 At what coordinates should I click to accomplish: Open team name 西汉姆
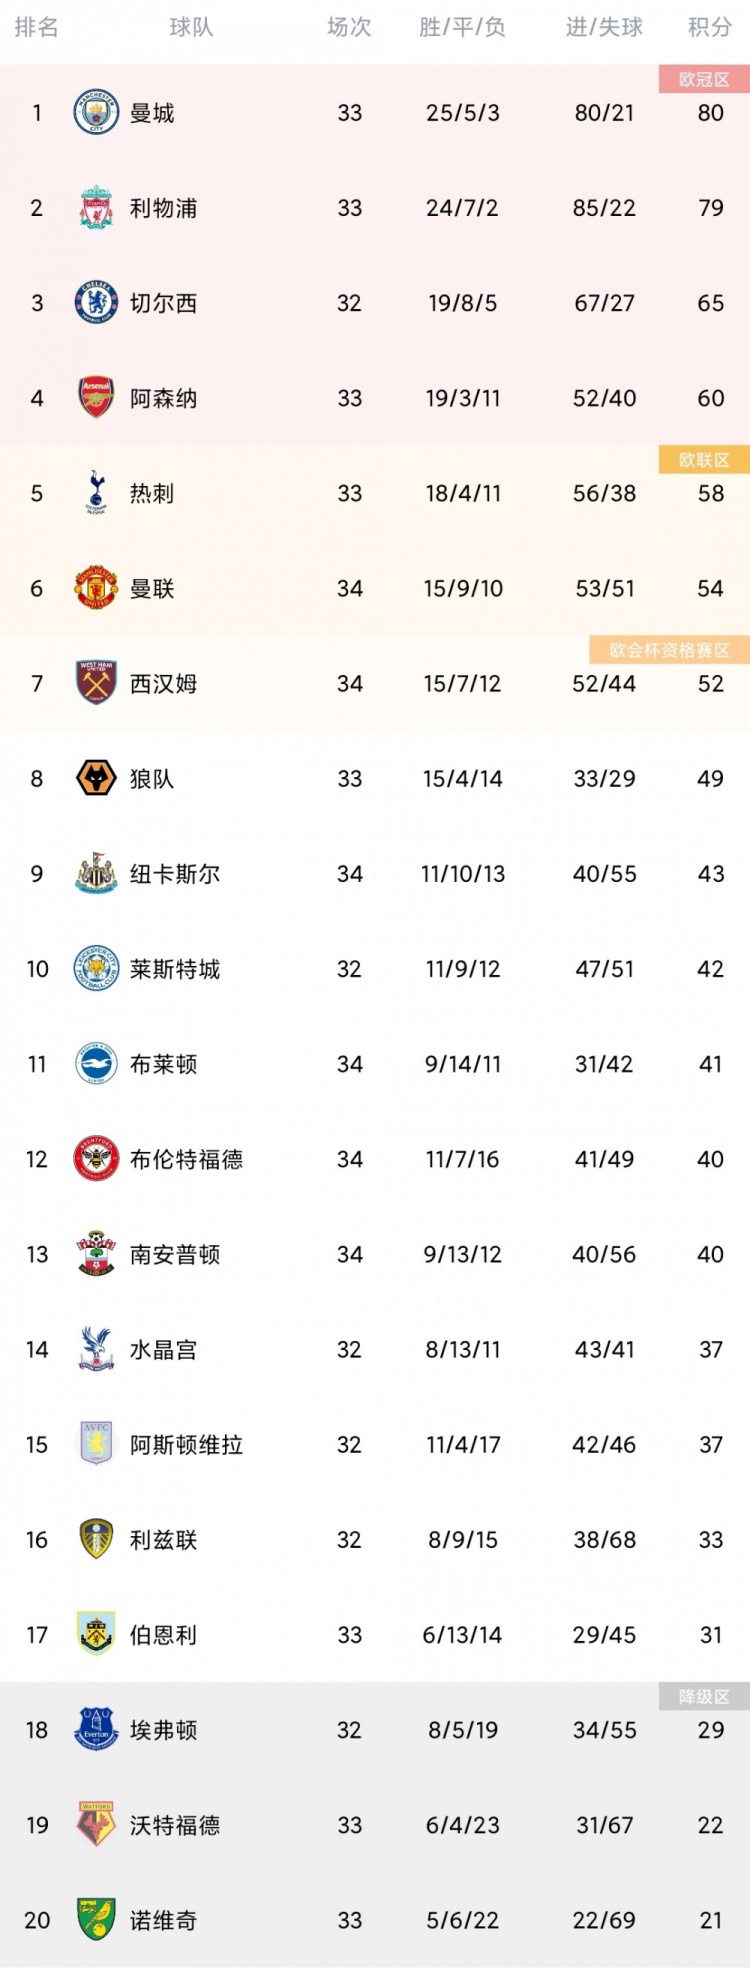[163, 684]
